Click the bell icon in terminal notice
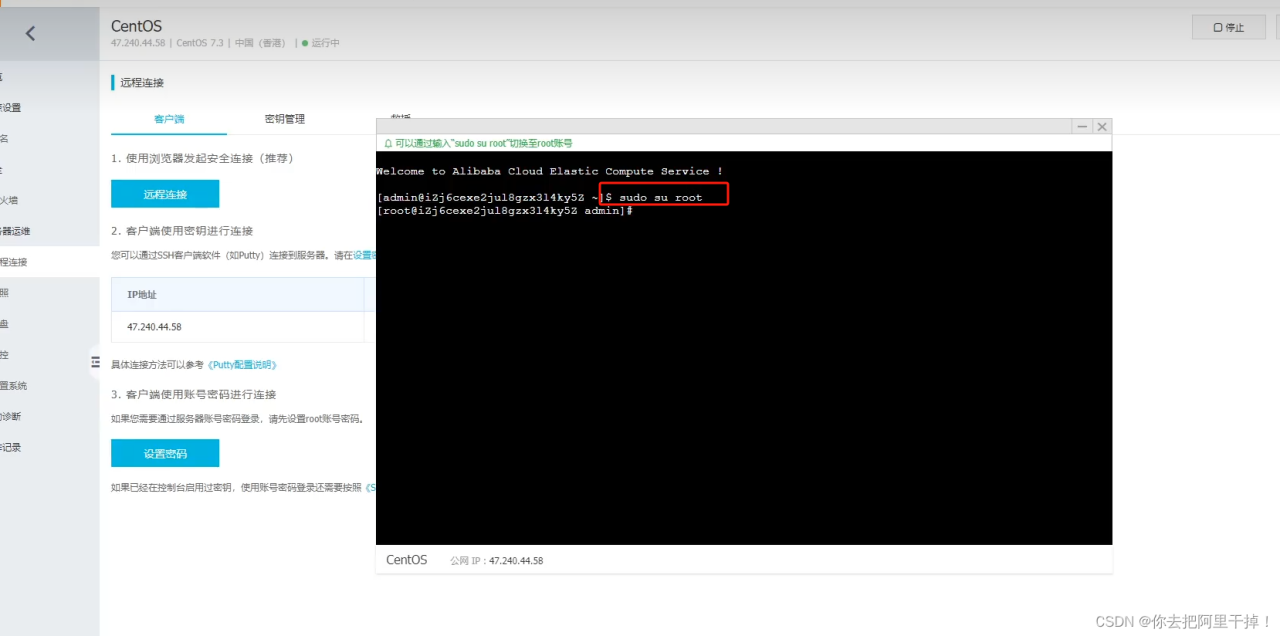 point(388,144)
